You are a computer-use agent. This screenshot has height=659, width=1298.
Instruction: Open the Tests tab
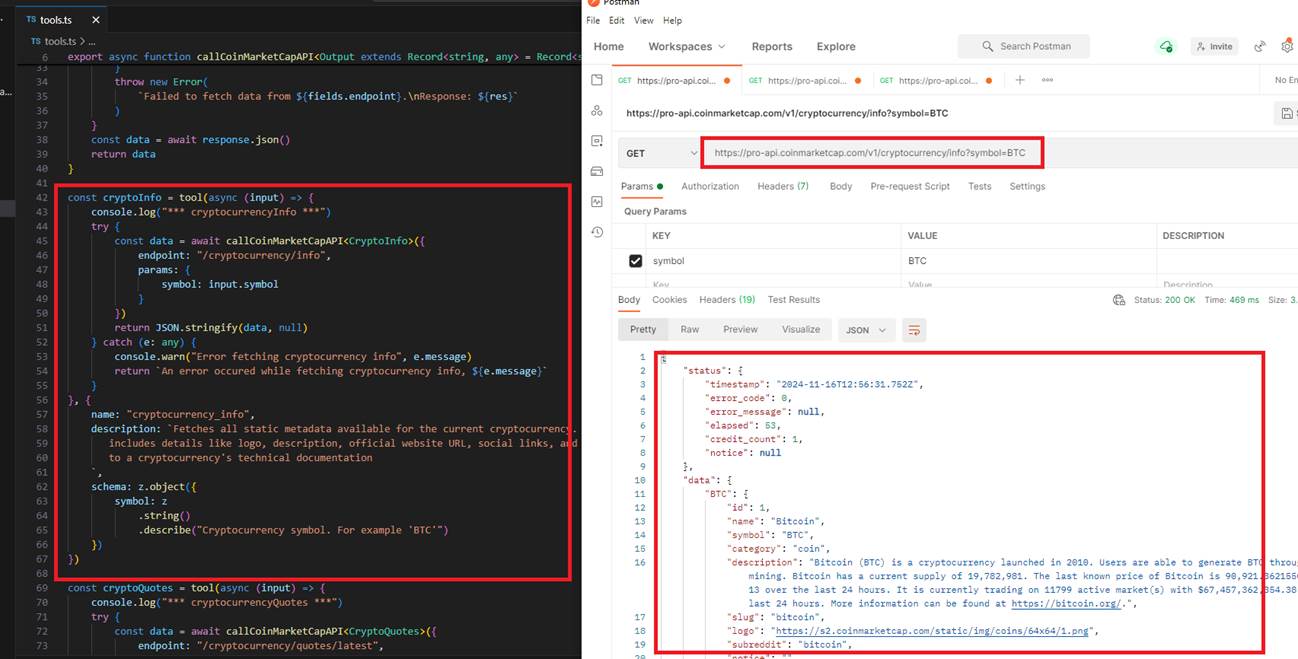coord(980,186)
